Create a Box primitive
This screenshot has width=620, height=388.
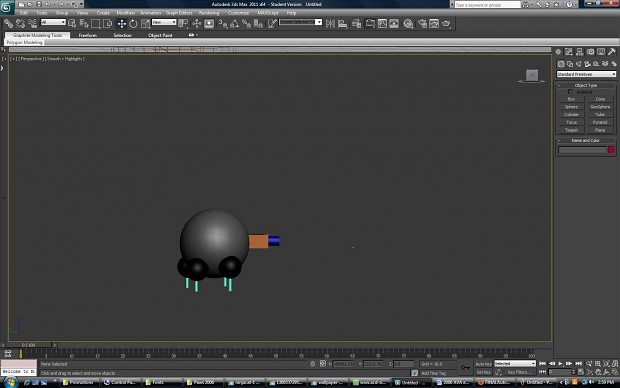pyautogui.click(x=571, y=99)
